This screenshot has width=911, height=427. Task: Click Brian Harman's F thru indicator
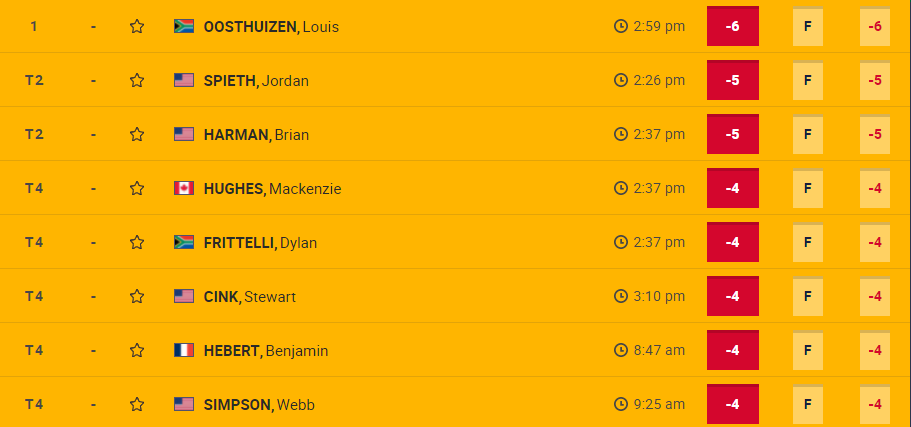[807, 135]
